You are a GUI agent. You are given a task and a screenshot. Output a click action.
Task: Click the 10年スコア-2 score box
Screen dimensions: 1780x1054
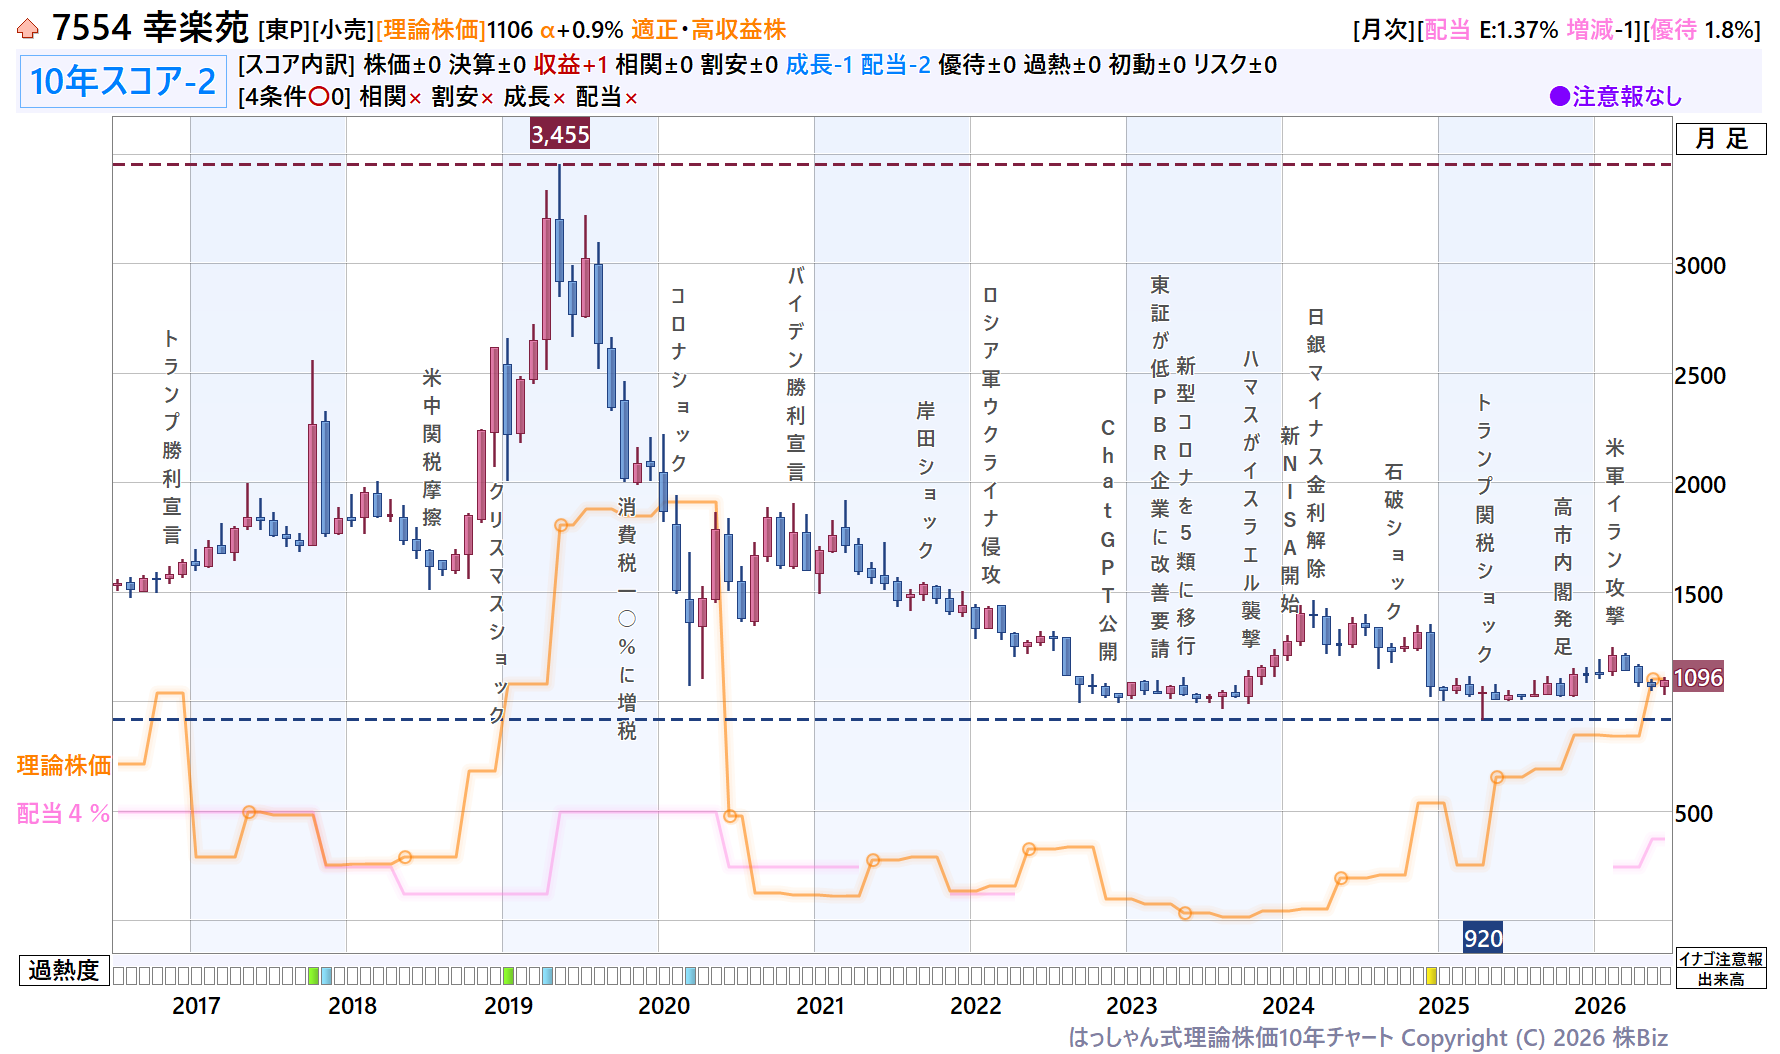[x=123, y=81]
